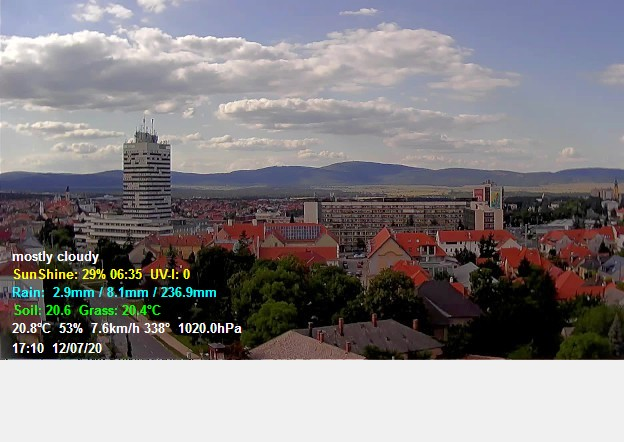624x442 pixels.
Task: Select the 'UV-I: 0' value
Action: tap(170, 275)
